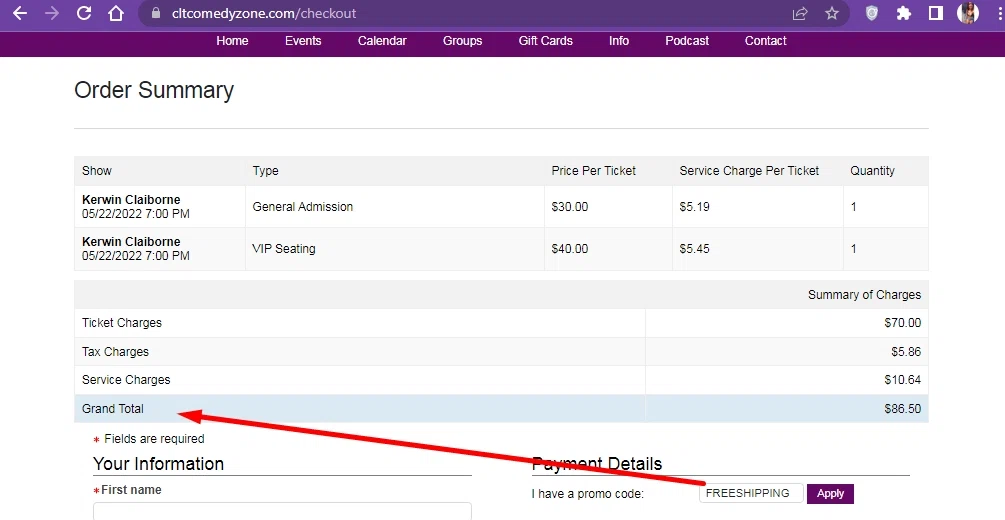Apply the promo code button

pyautogui.click(x=830, y=494)
